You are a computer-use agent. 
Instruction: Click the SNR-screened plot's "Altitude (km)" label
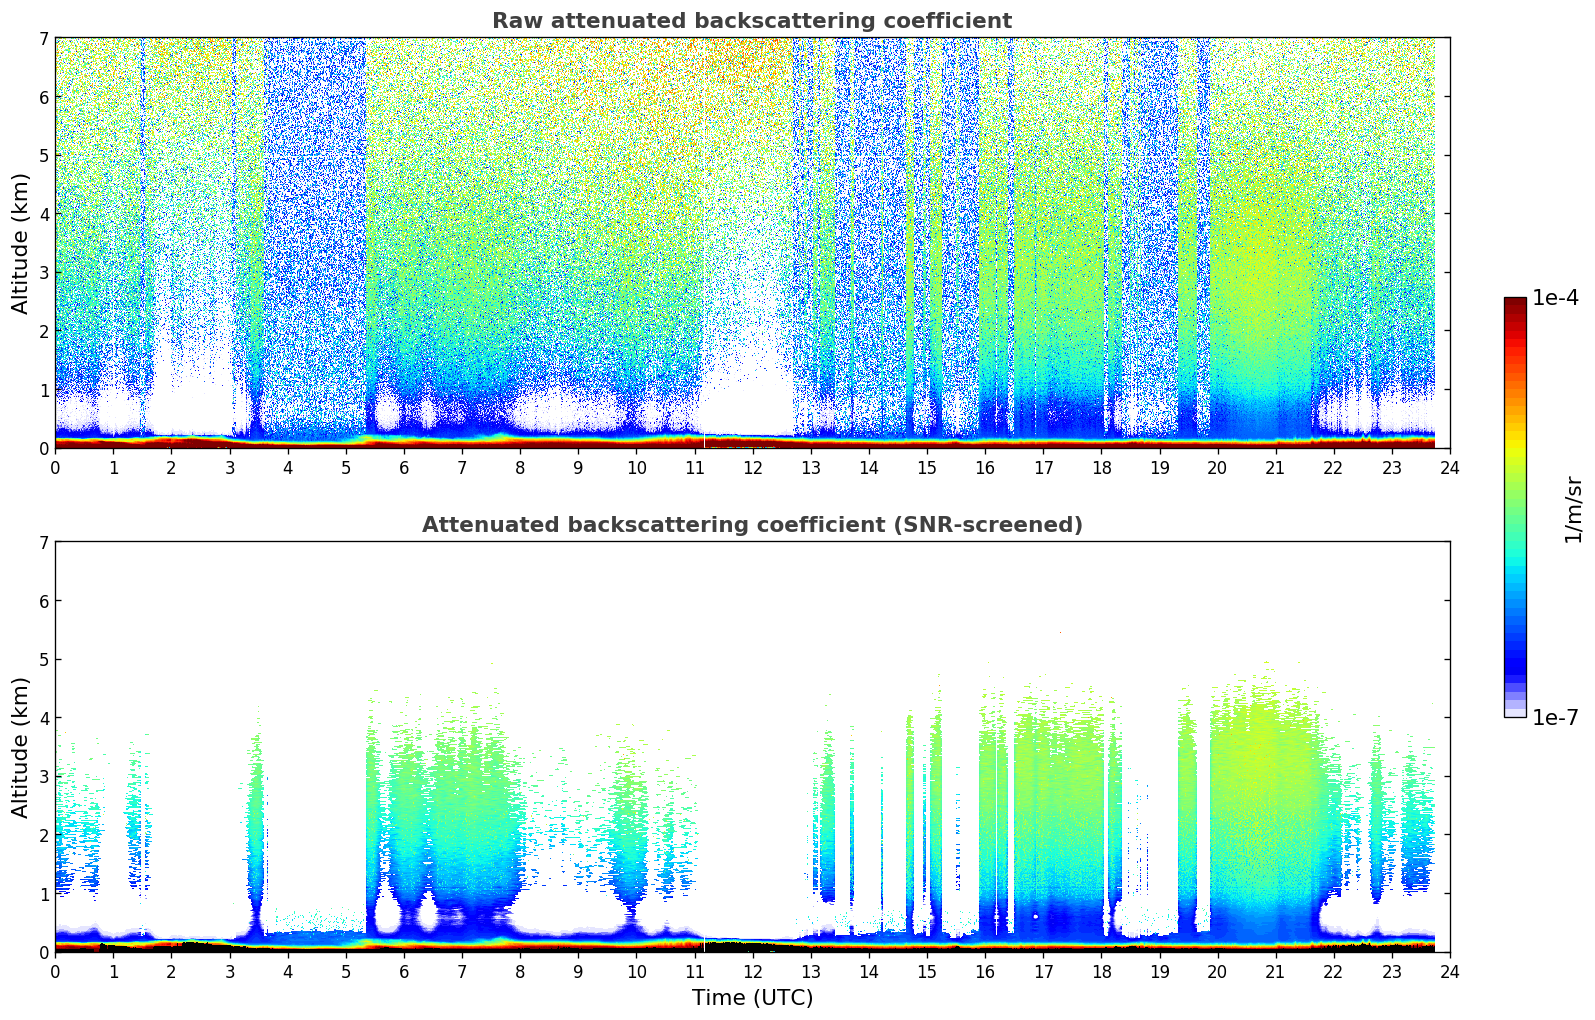[x=21, y=747]
